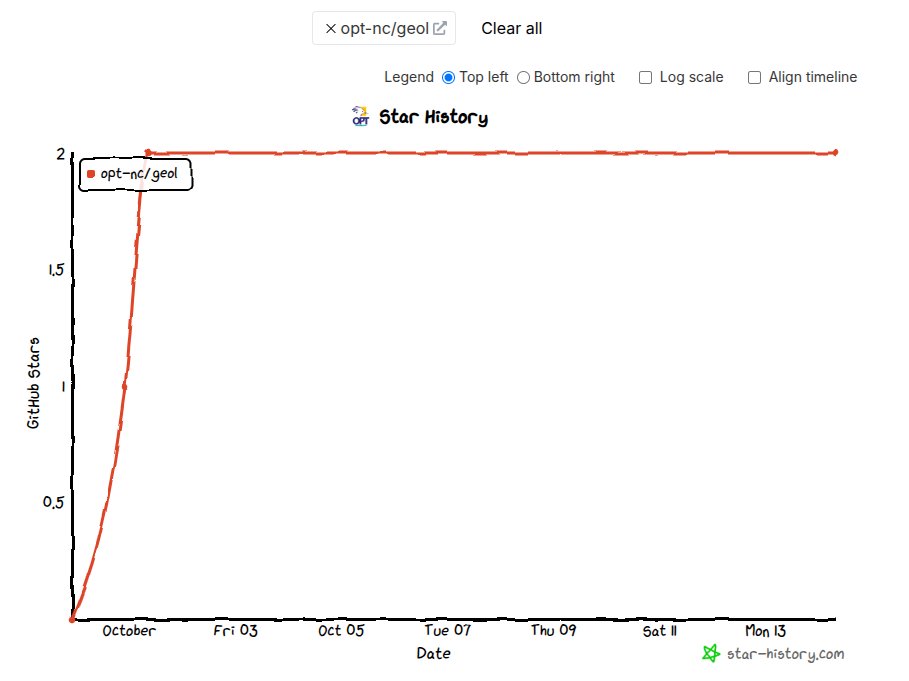Click the data point at chart origin
909x681 pixels.
[x=72, y=620]
